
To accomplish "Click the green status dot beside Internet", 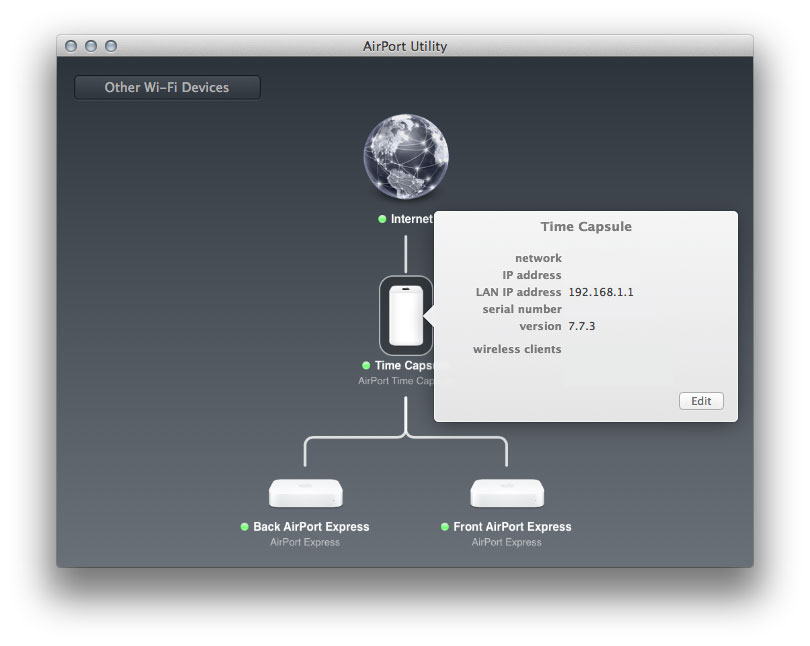I will click(x=382, y=219).
